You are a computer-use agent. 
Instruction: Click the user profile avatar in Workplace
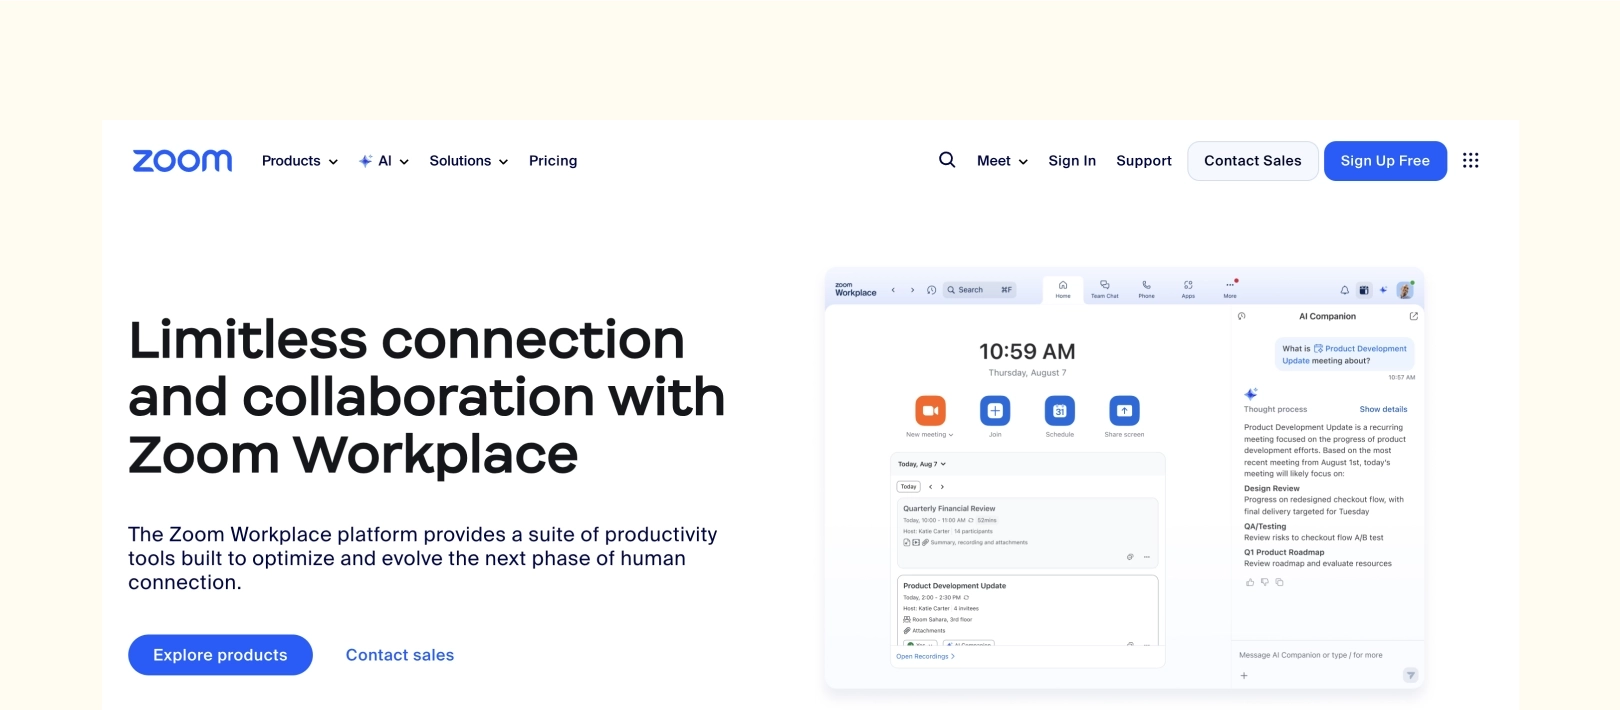(x=1405, y=290)
